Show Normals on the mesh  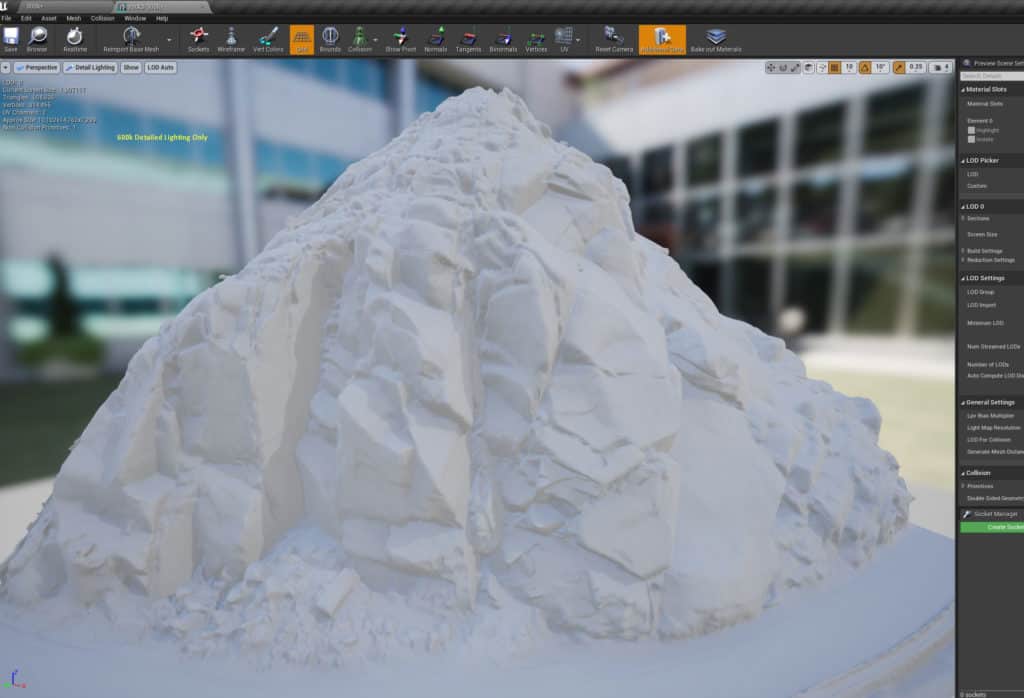[x=436, y=39]
